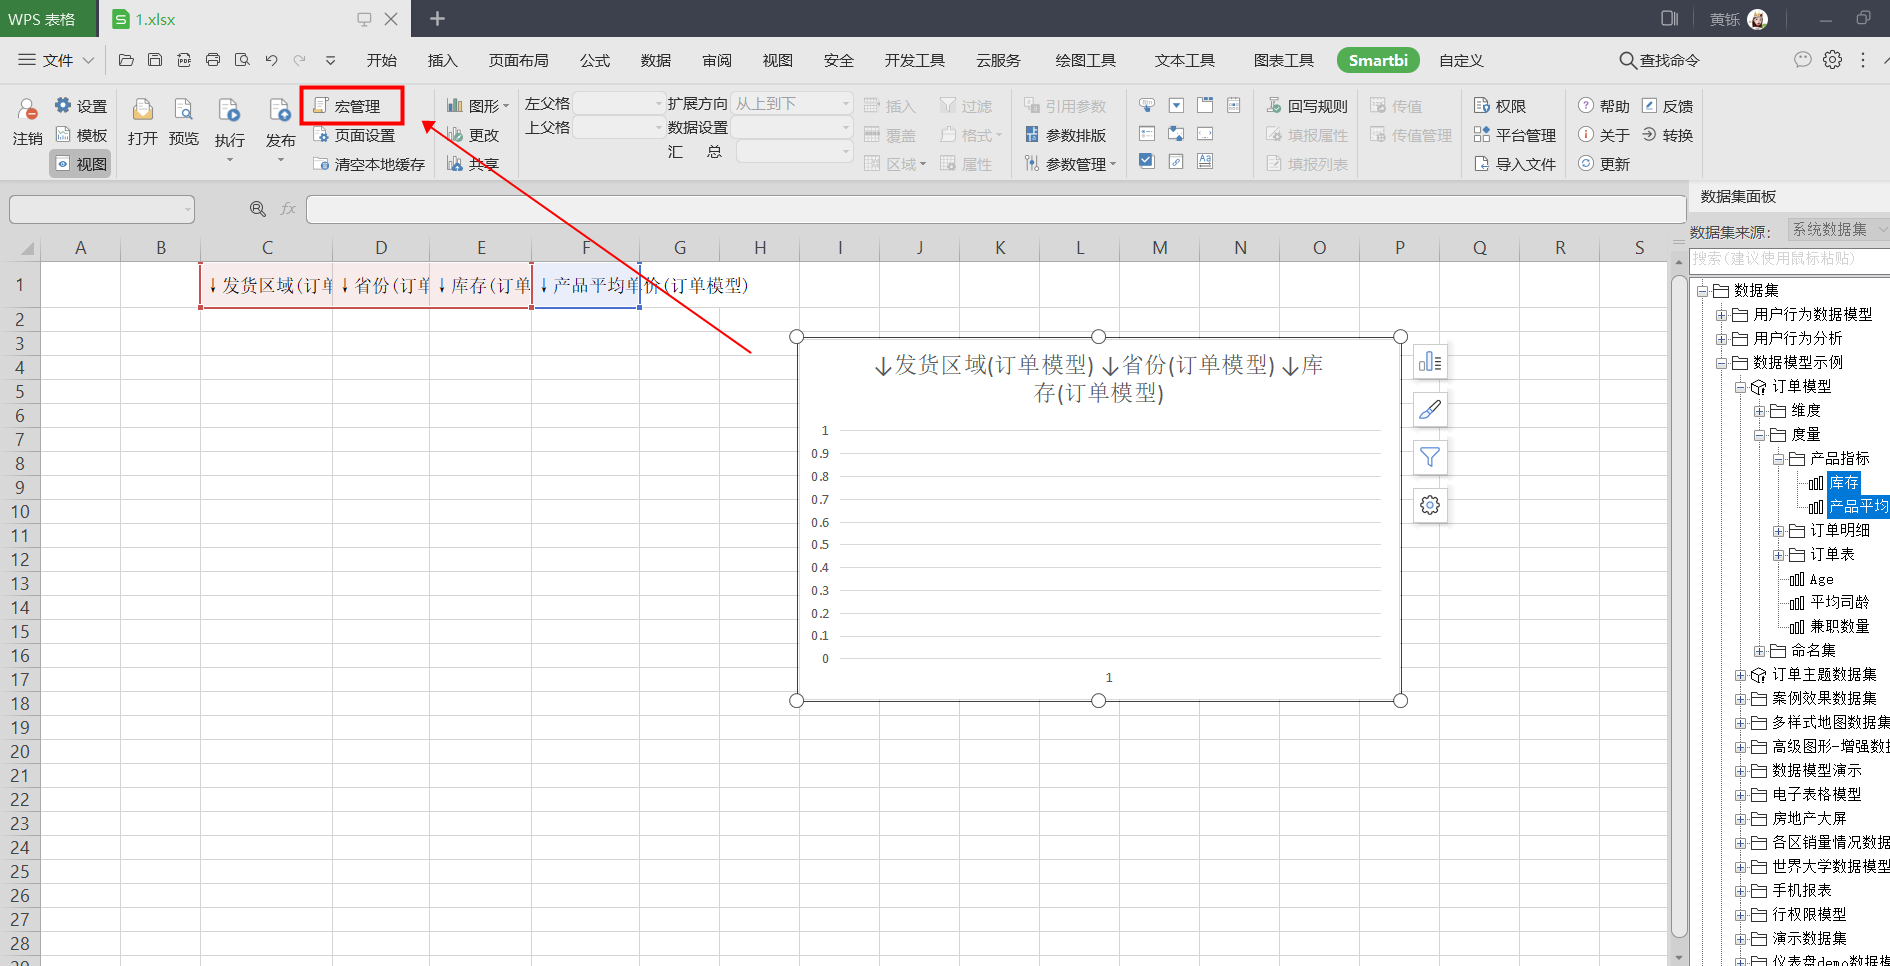Switch to the 页面布局 ribbon tab

click(x=519, y=60)
